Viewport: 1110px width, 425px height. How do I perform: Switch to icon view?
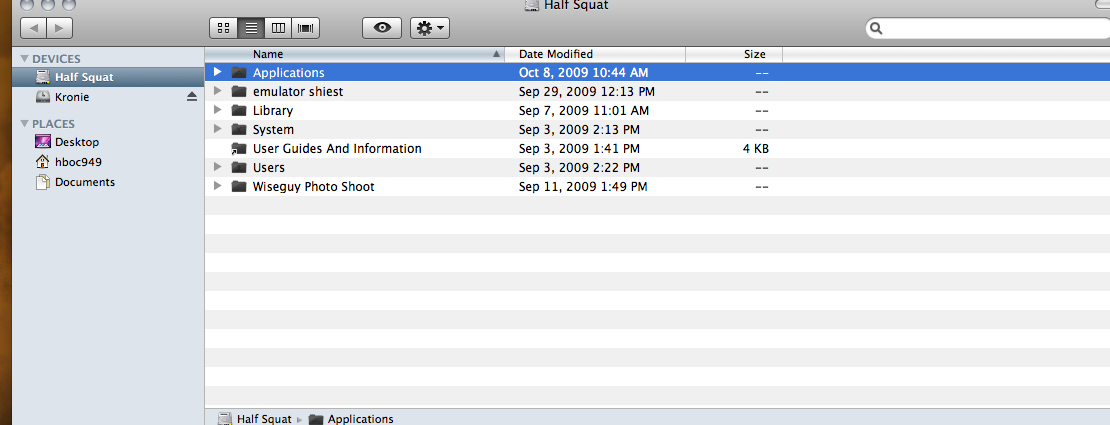click(x=224, y=28)
